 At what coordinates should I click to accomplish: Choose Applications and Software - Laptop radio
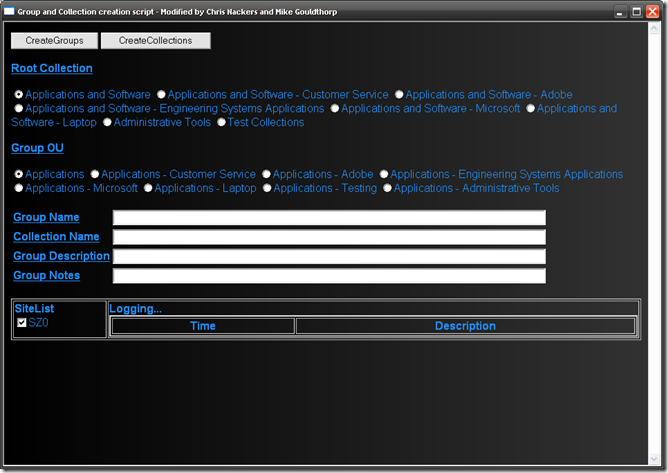click(x=530, y=108)
